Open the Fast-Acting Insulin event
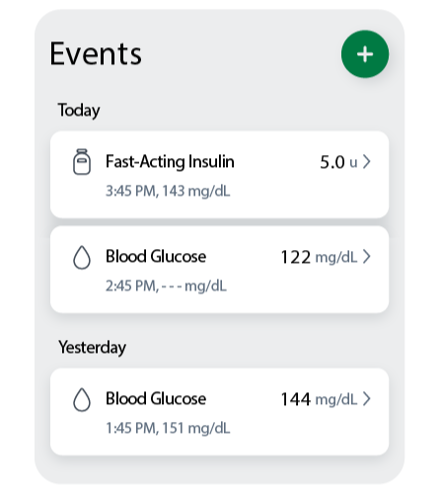Image resolution: width=442 pixels, height=500 pixels. 170,162
